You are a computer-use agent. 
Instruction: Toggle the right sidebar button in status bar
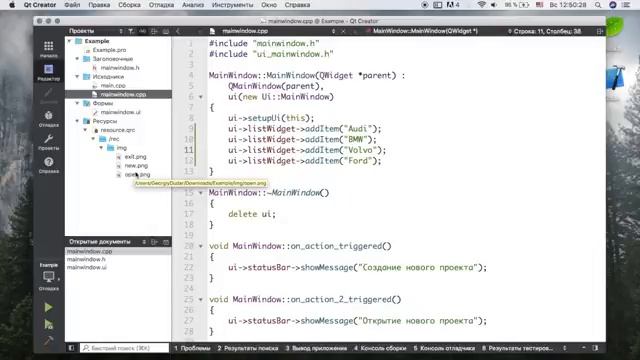coord(596,348)
